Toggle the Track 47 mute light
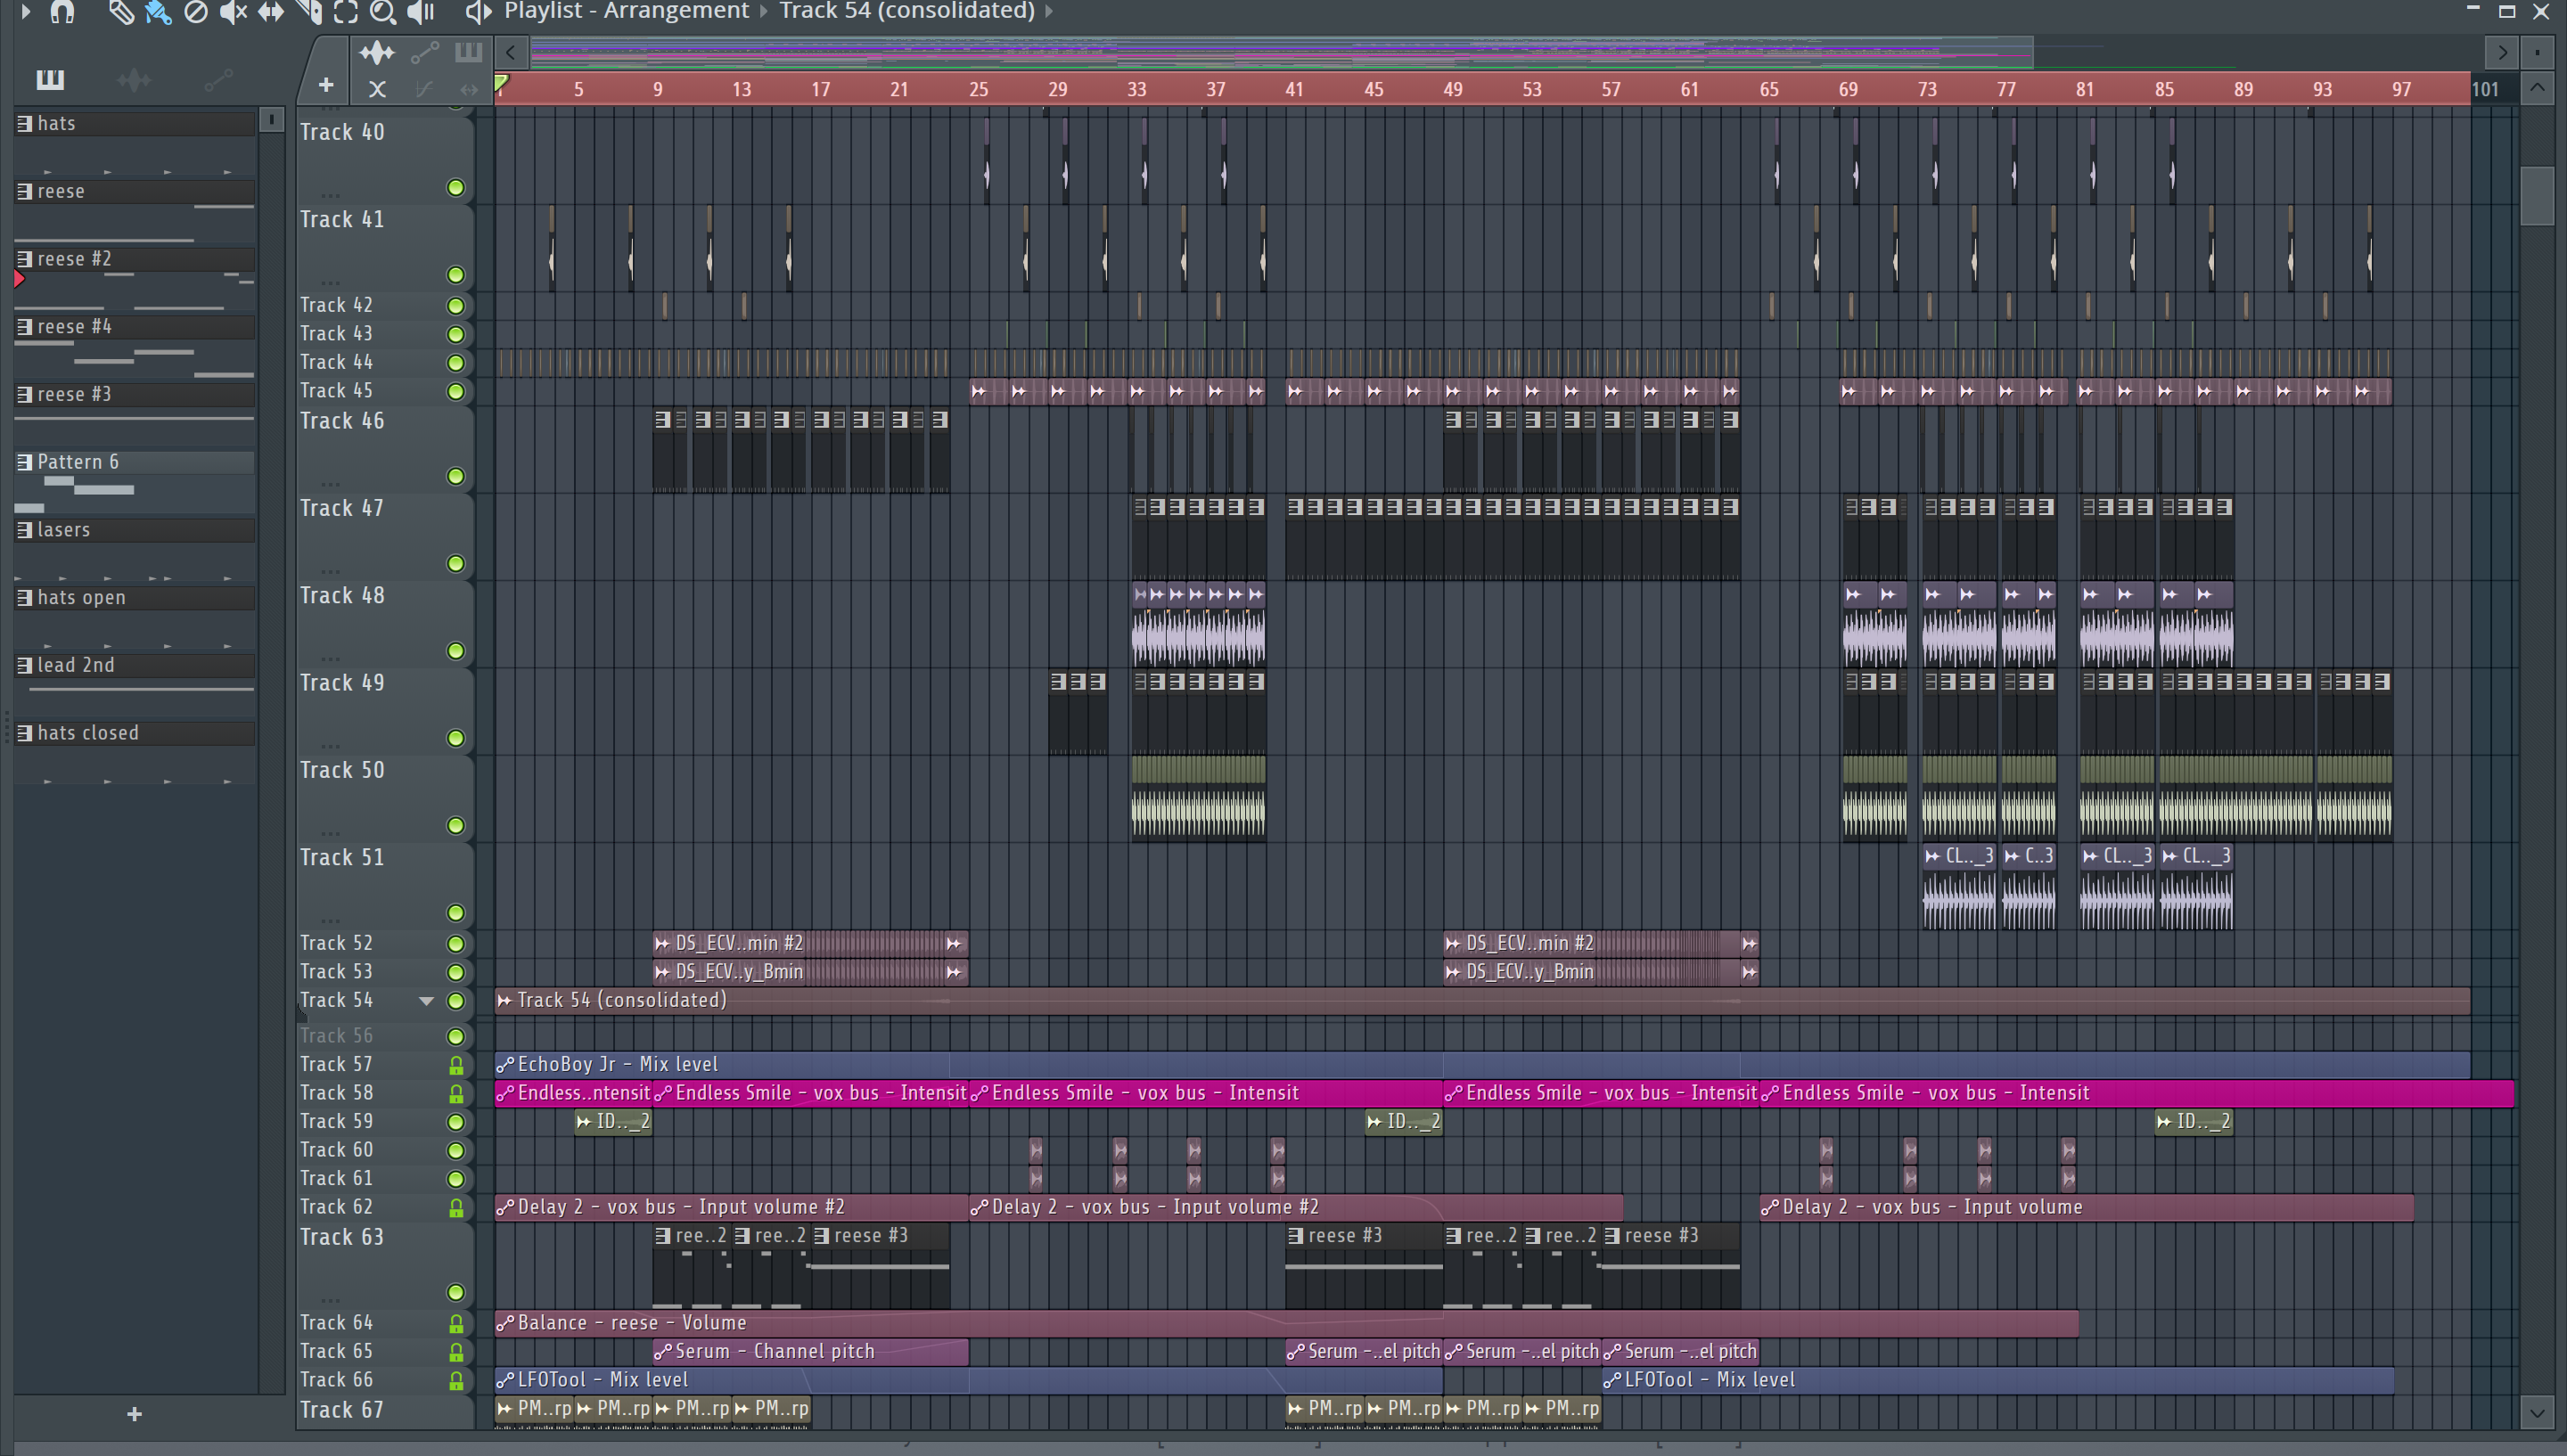The height and width of the screenshot is (1456, 2567). point(456,564)
